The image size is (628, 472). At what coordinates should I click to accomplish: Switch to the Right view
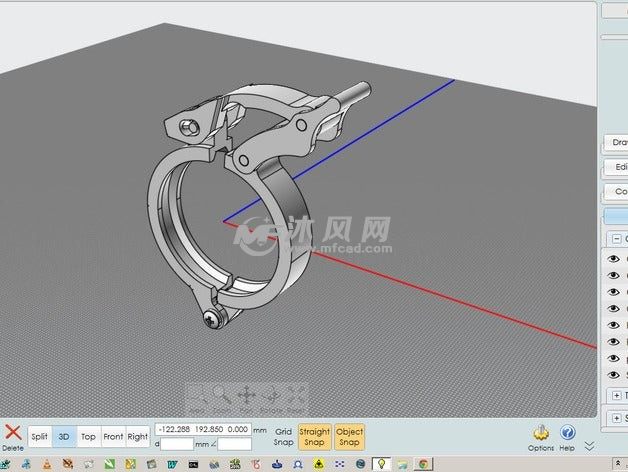coord(138,437)
